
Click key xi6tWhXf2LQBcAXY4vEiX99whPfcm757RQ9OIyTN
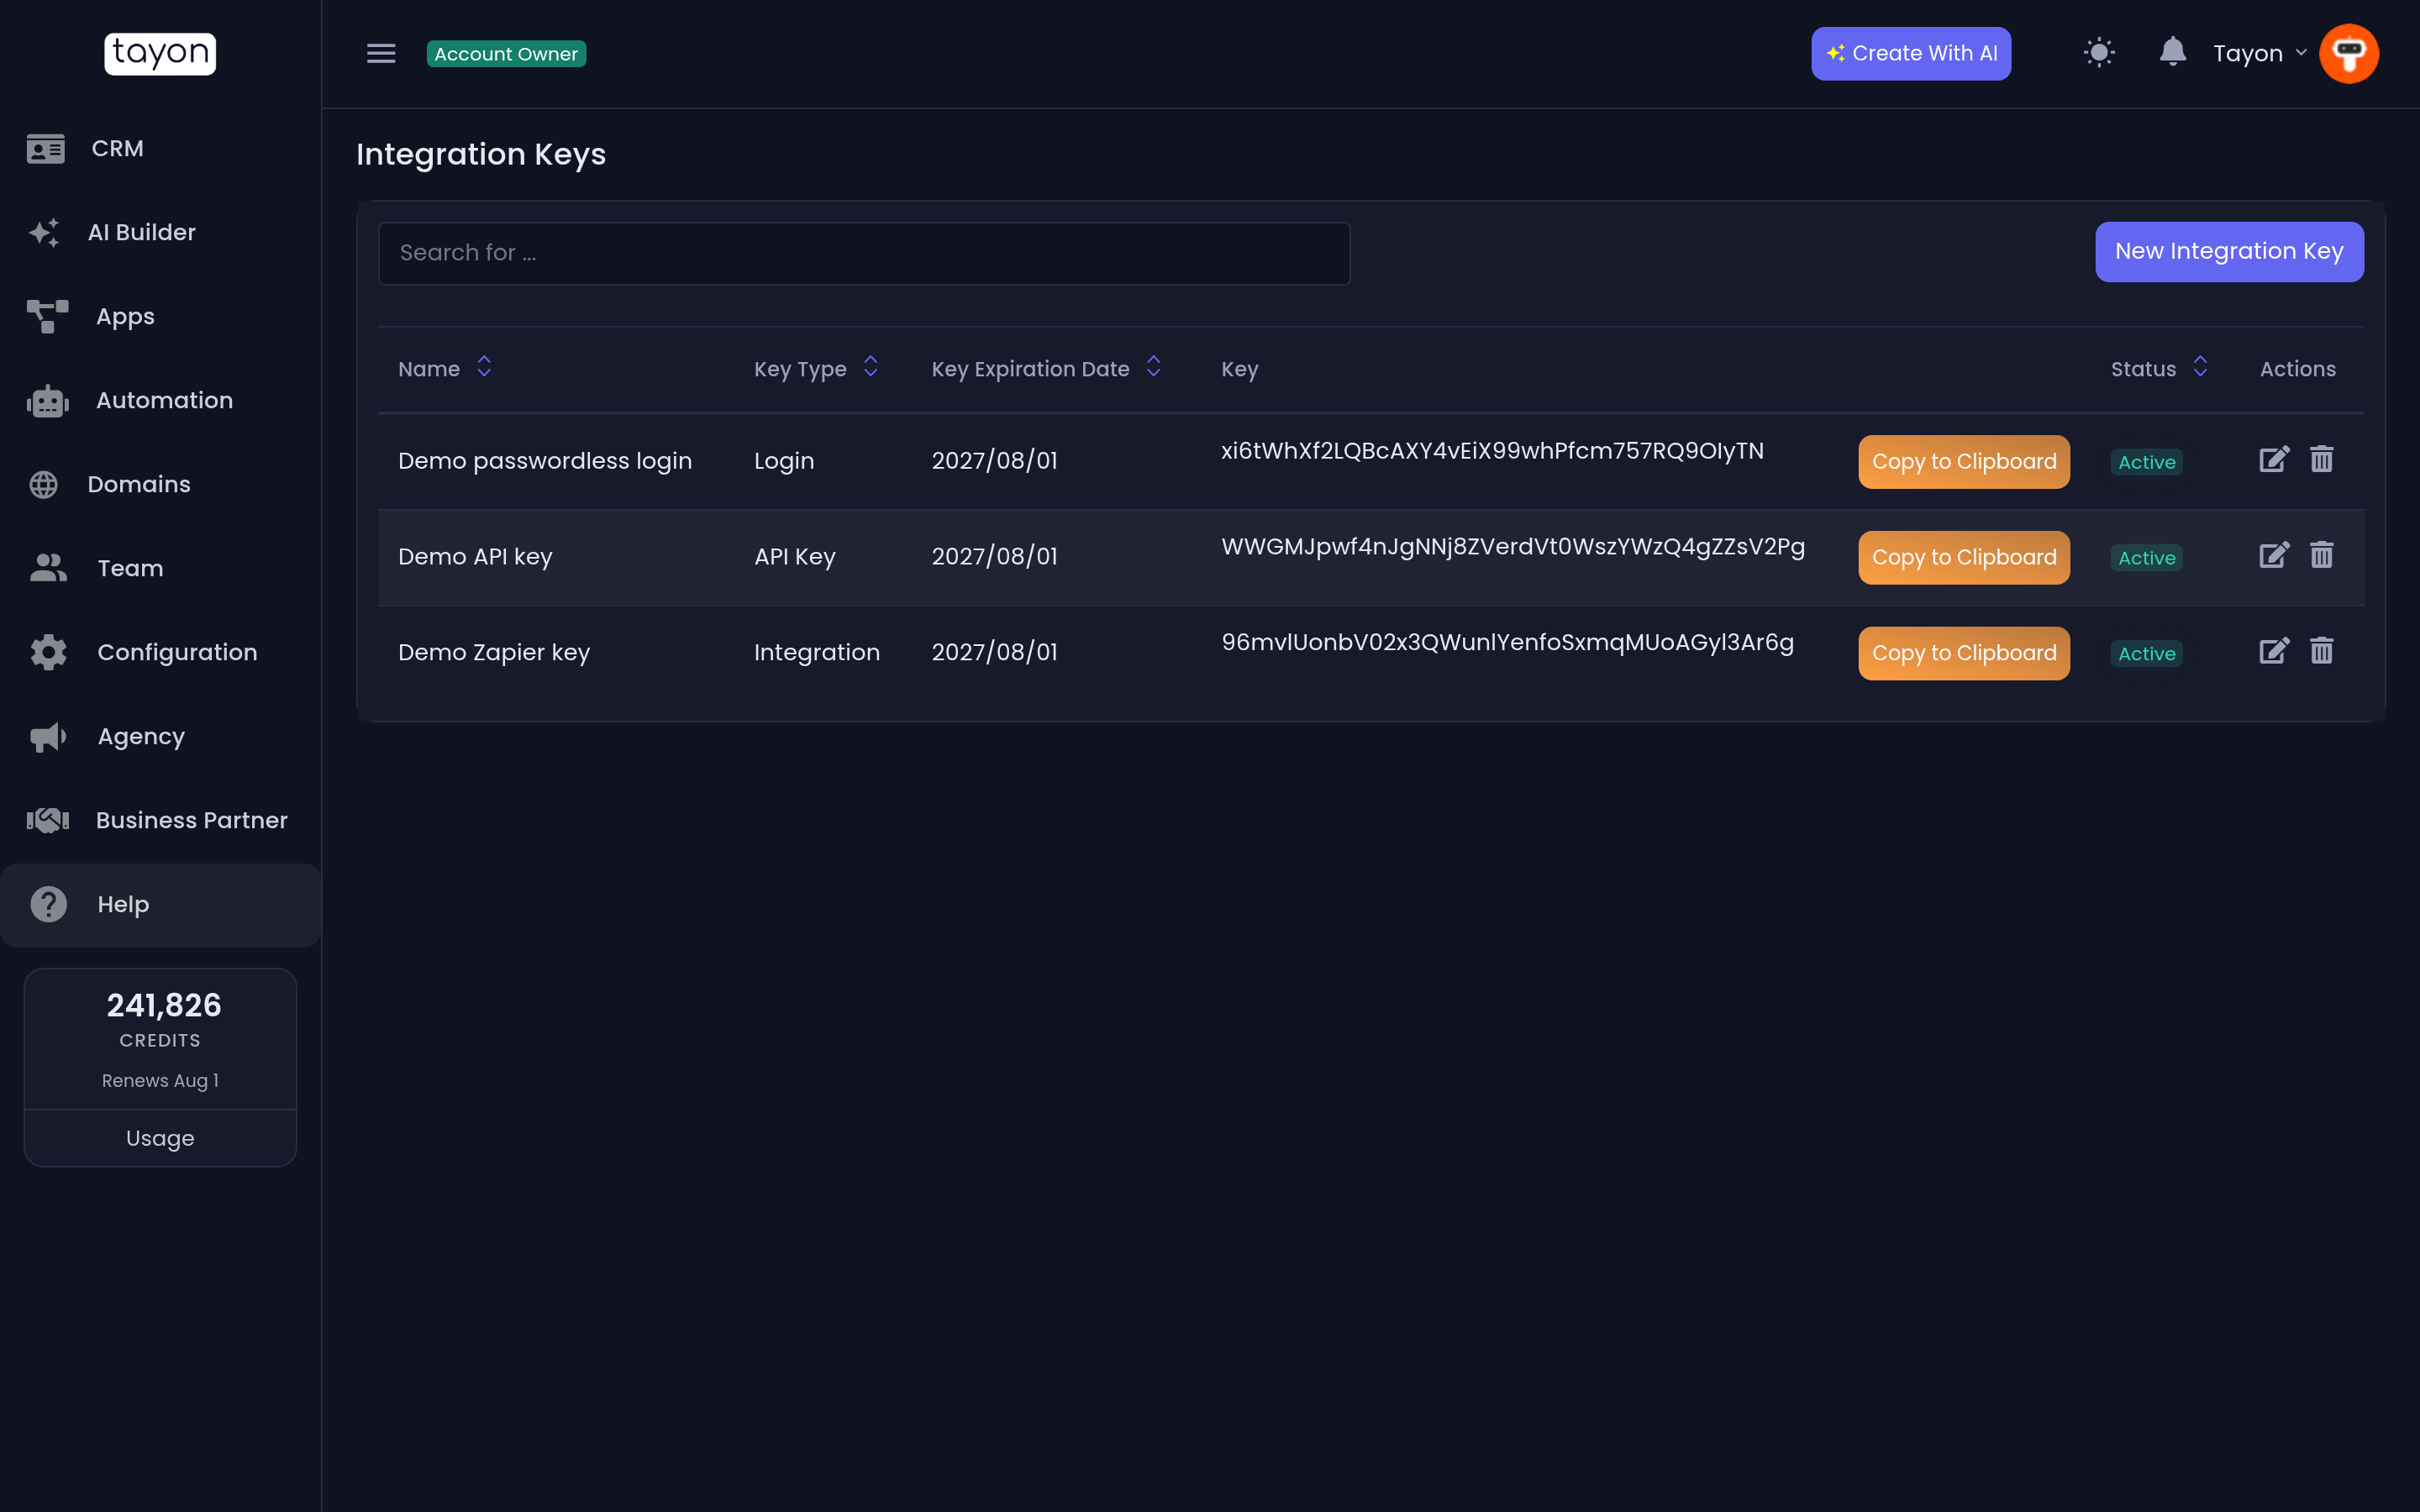point(1492,451)
